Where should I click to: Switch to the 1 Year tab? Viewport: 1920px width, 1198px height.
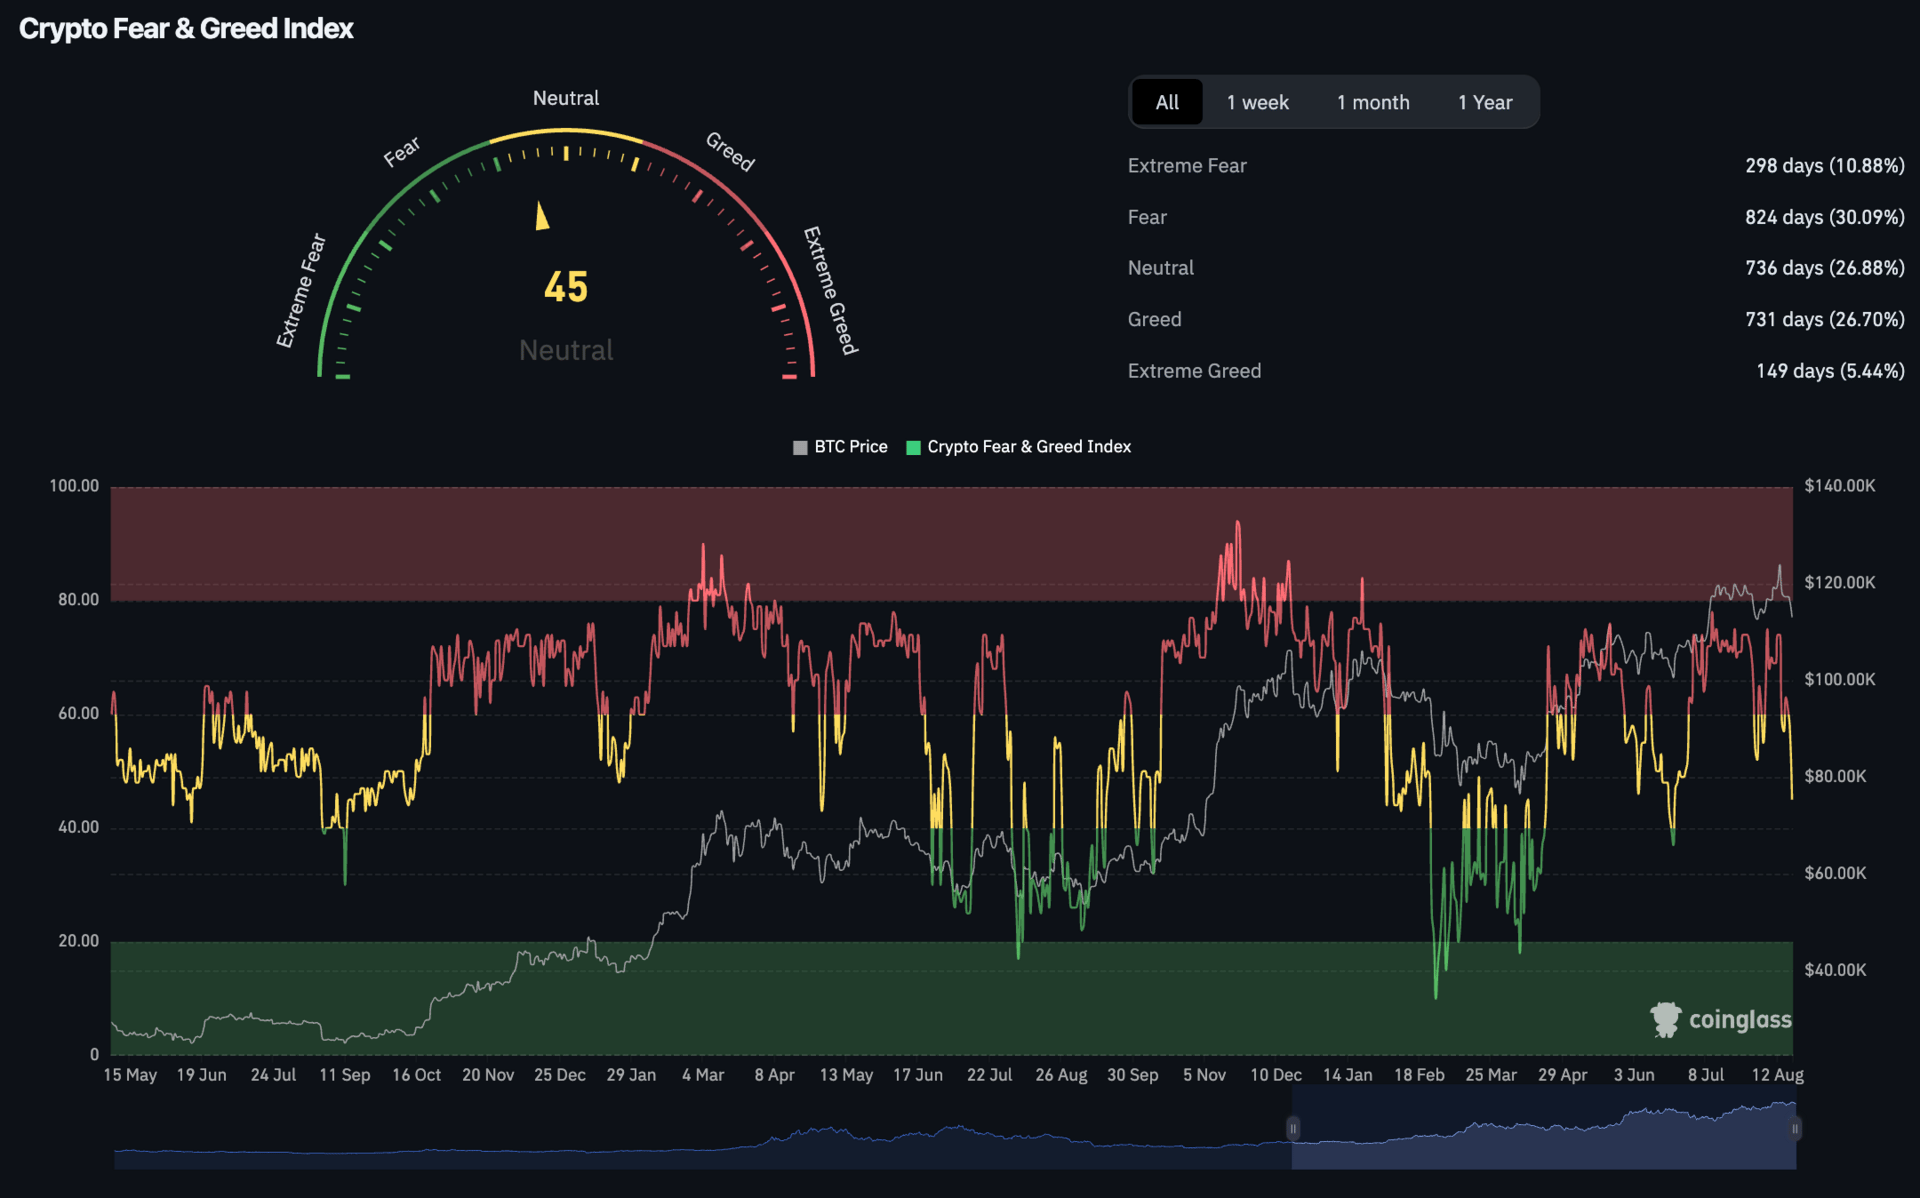point(1485,102)
